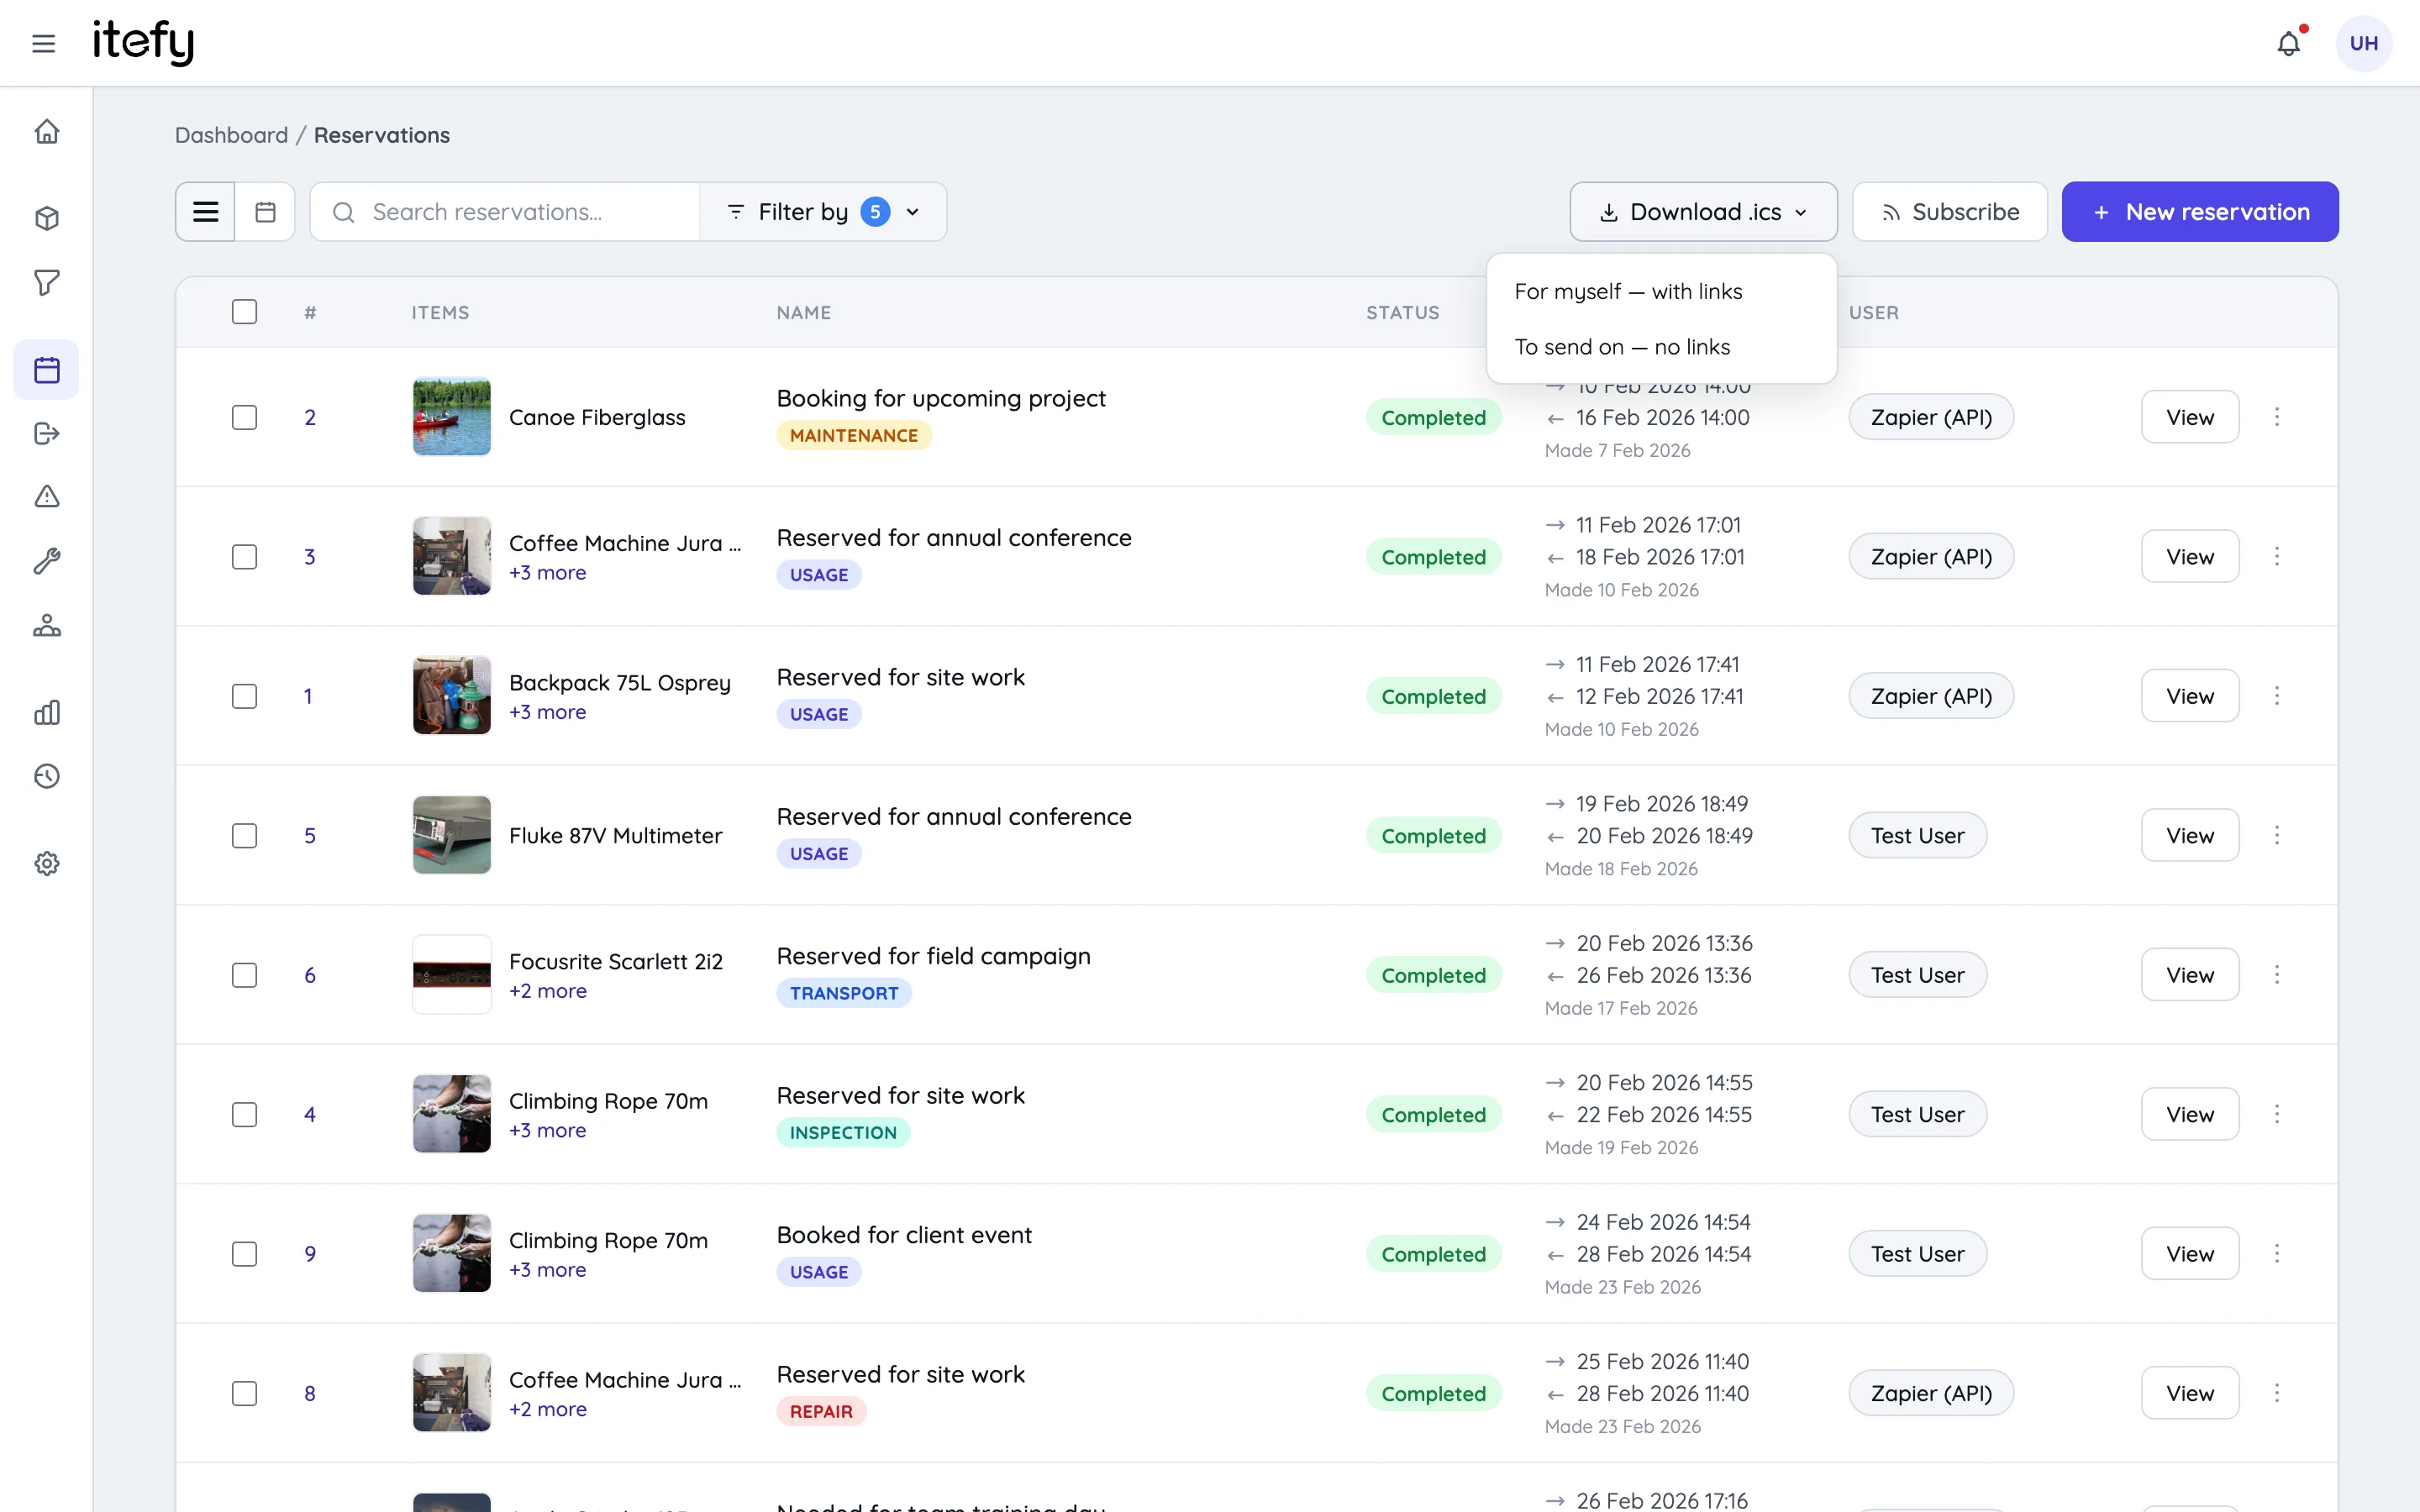The image size is (2420, 1512).
Task: Open the users group sidebar icon
Action: tap(47, 625)
